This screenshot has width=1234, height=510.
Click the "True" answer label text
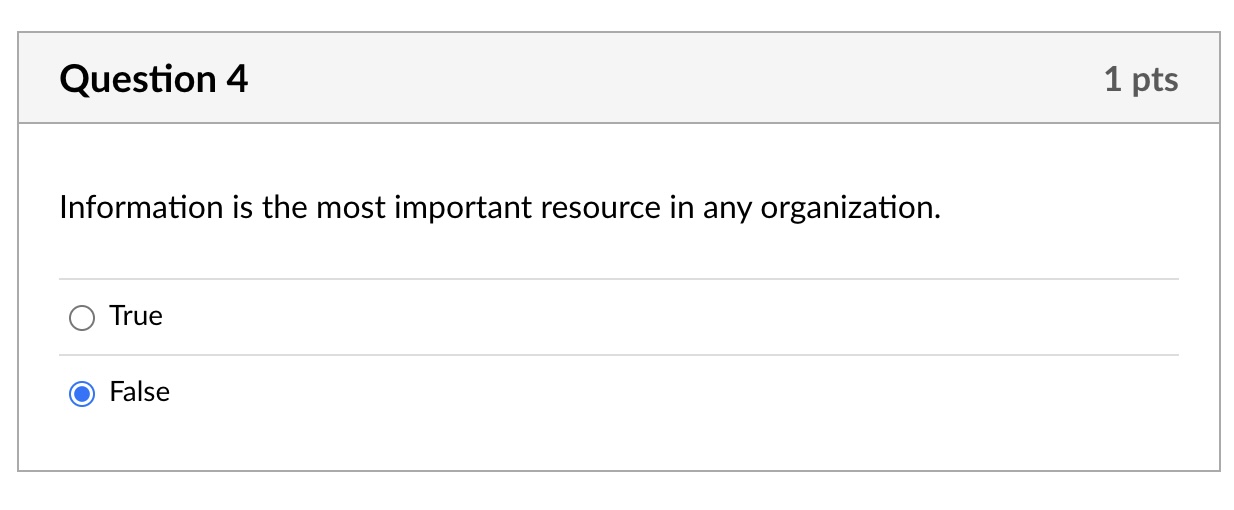(x=136, y=316)
